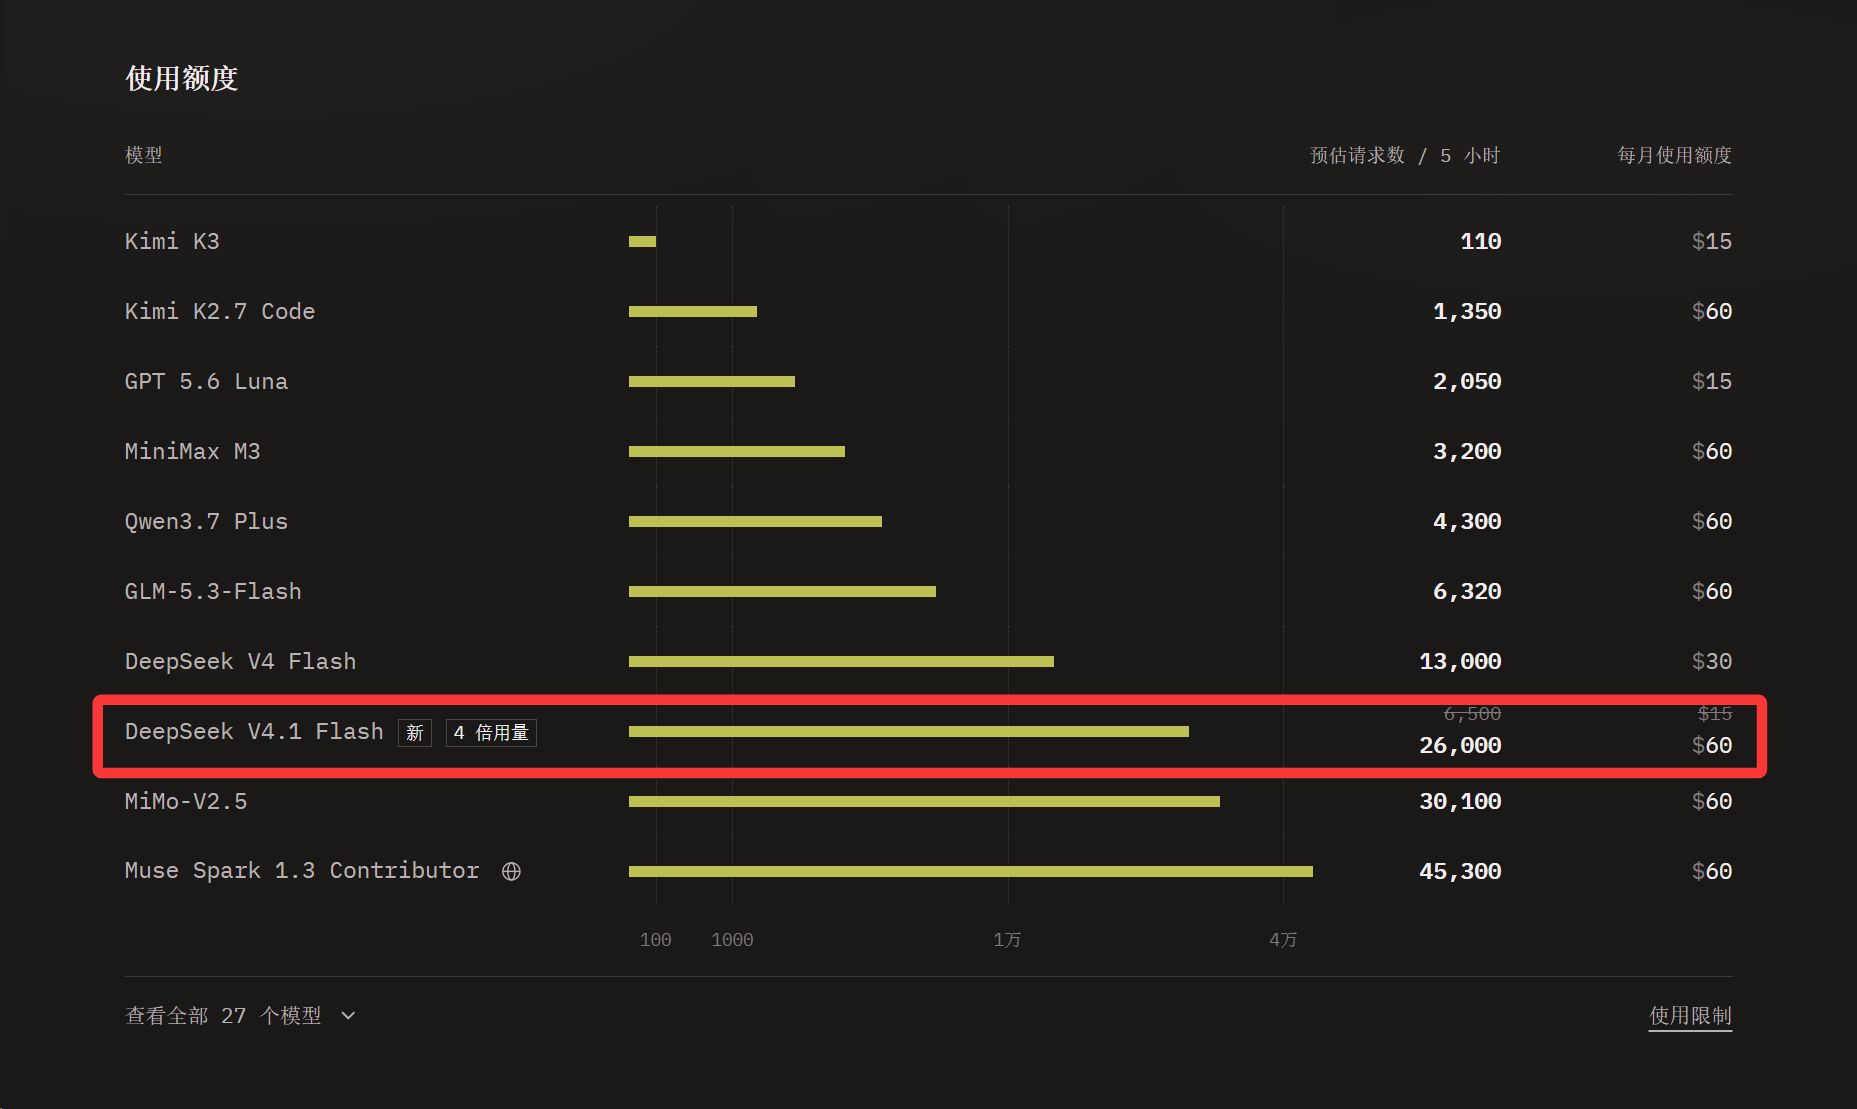The height and width of the screenshot is (1109, 1857).
Task: Click the 4 倍用量 badge
Action: [x=491, y=733]
